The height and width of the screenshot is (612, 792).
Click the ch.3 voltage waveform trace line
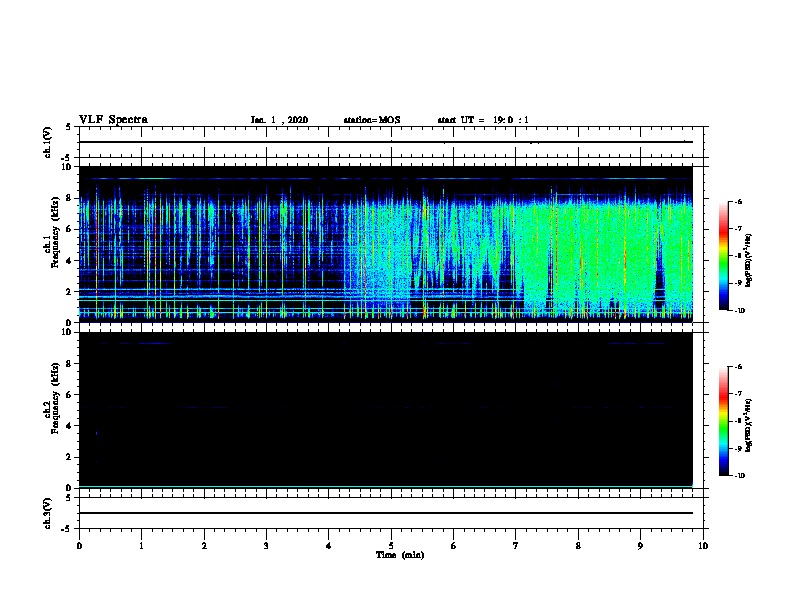click(386, 513)
